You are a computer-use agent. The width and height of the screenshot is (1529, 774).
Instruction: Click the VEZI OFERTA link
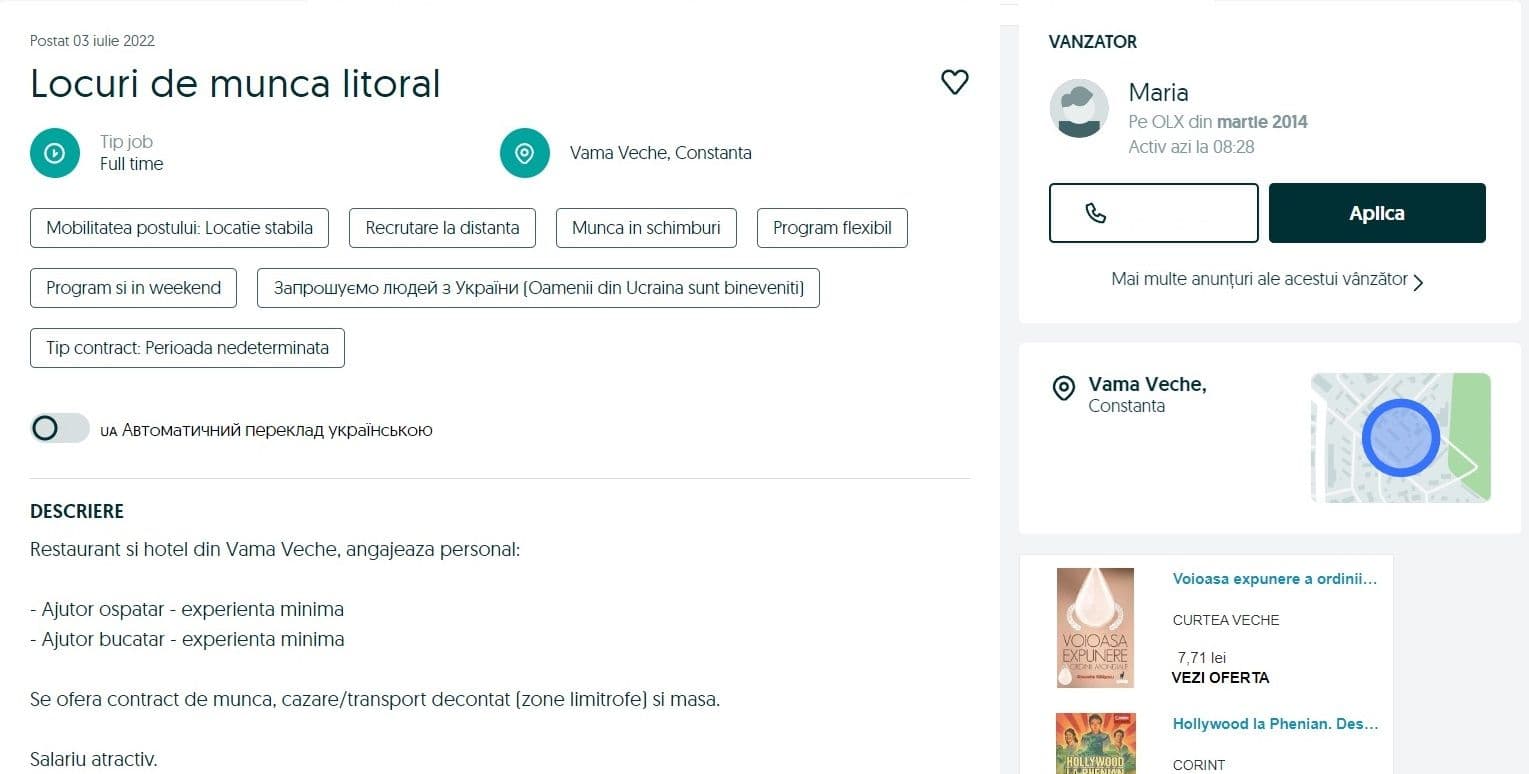[x=1220, y=678]
